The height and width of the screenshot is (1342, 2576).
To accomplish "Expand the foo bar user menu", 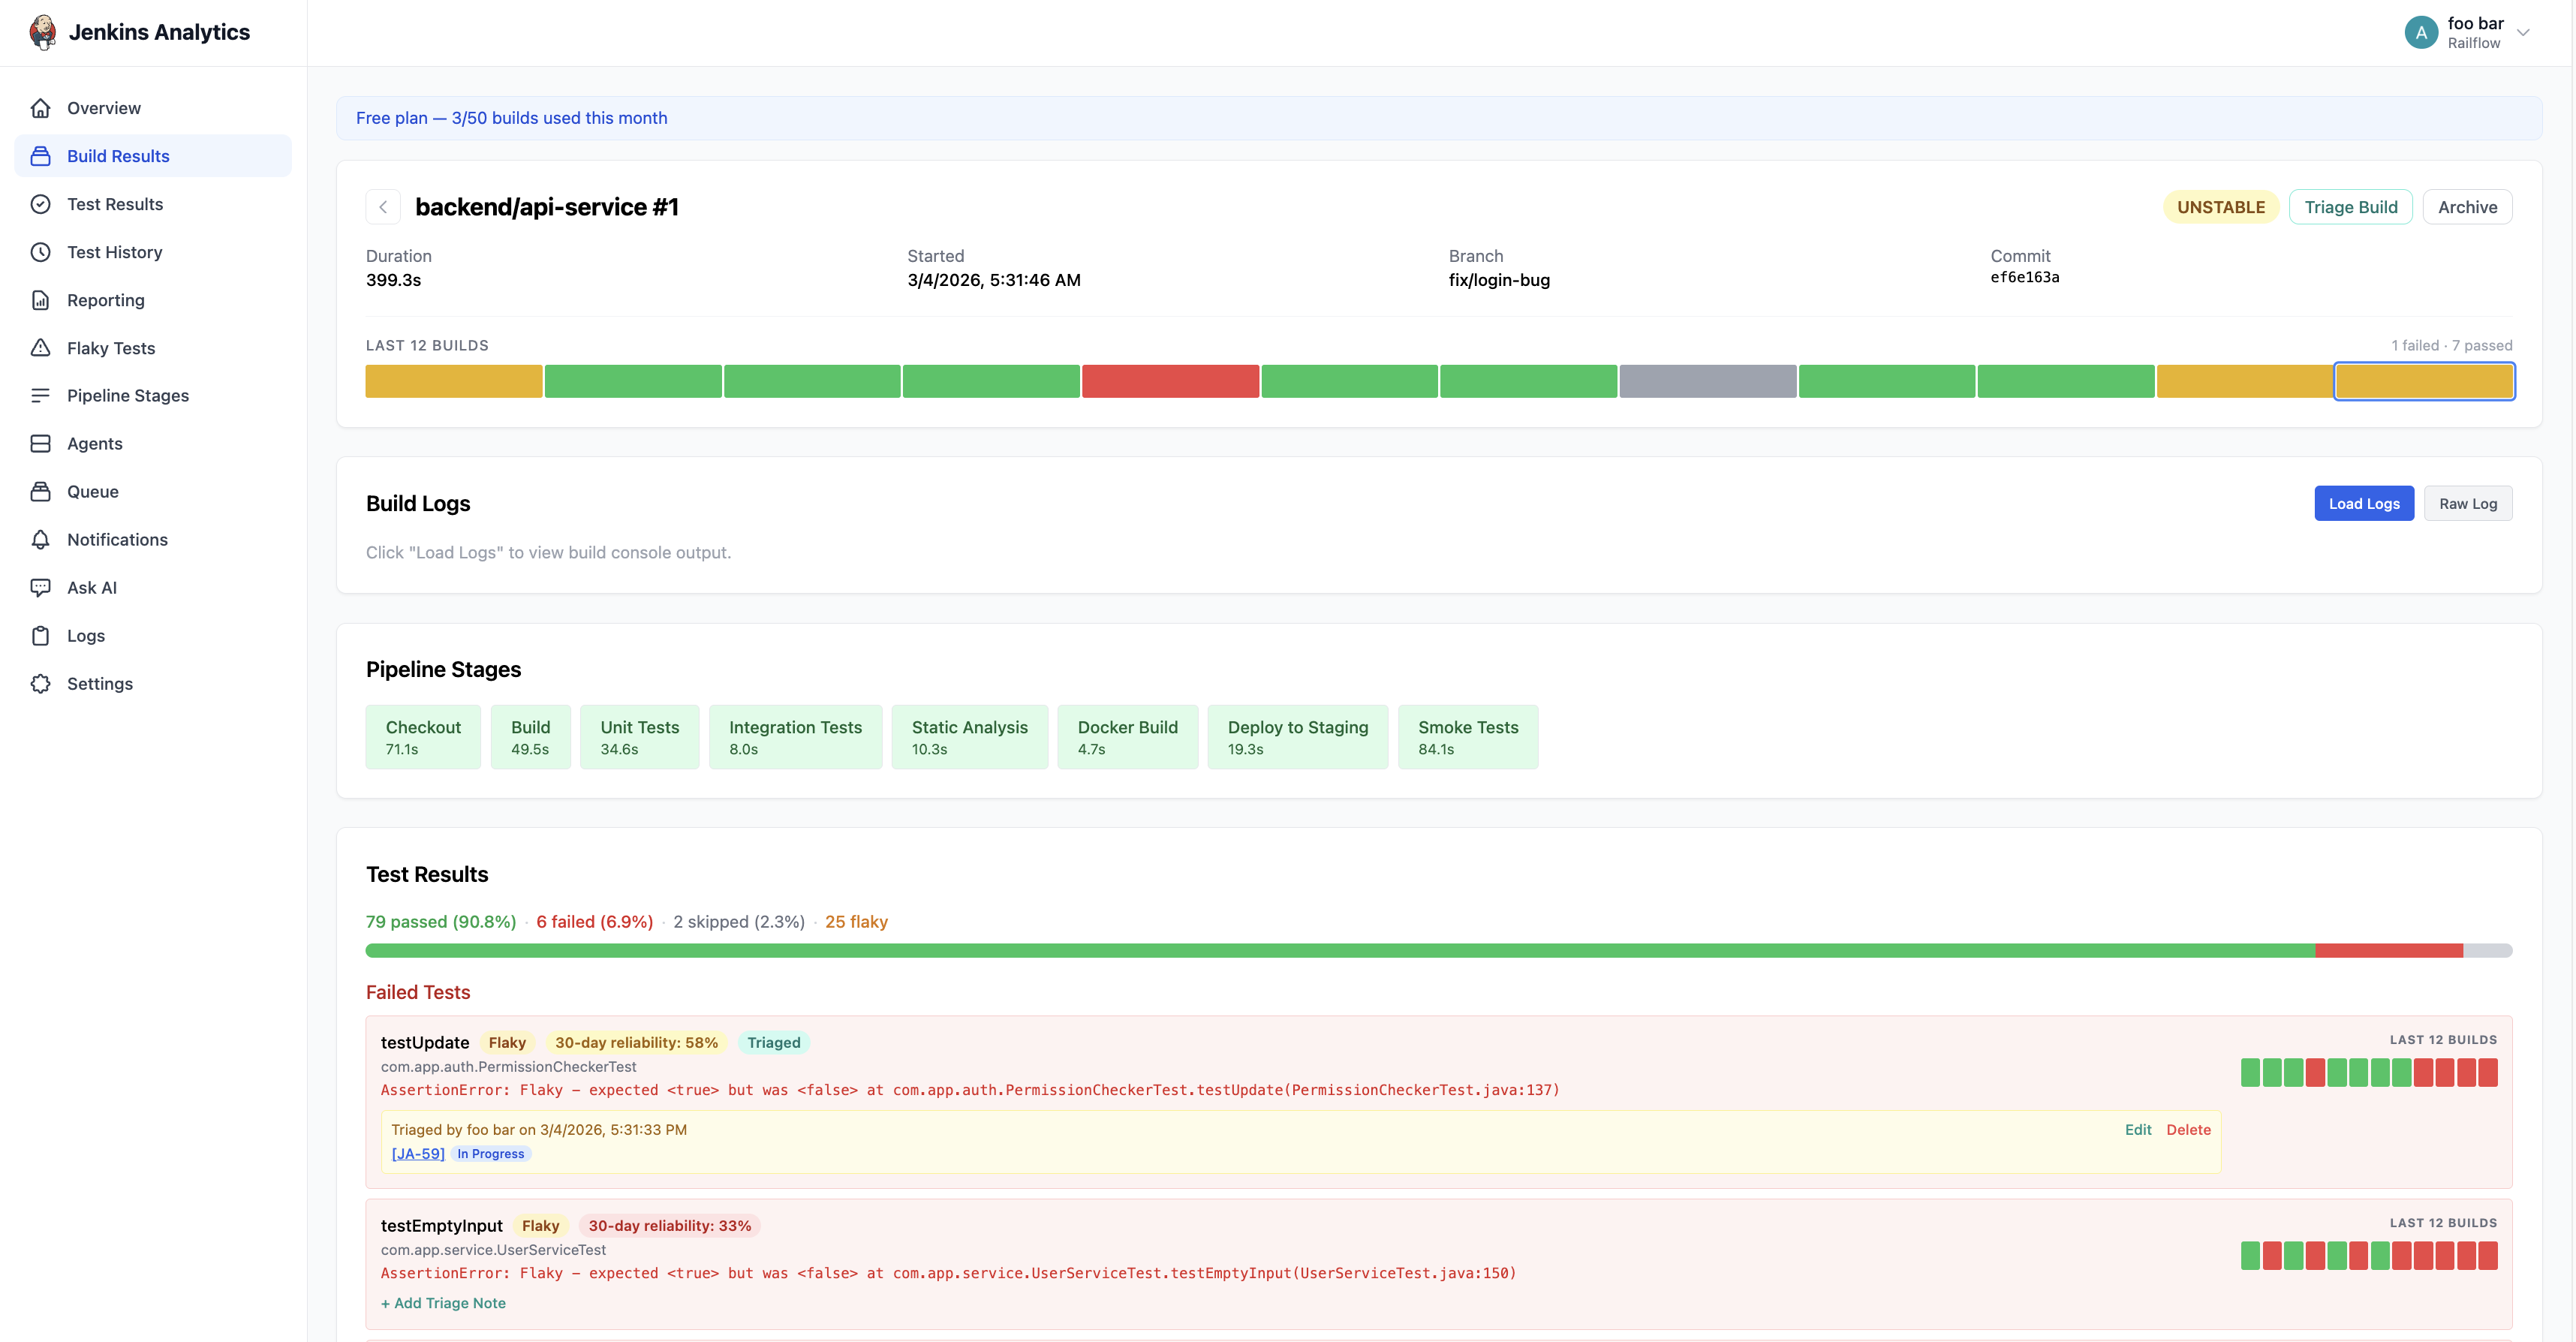I will (2522, 32).
